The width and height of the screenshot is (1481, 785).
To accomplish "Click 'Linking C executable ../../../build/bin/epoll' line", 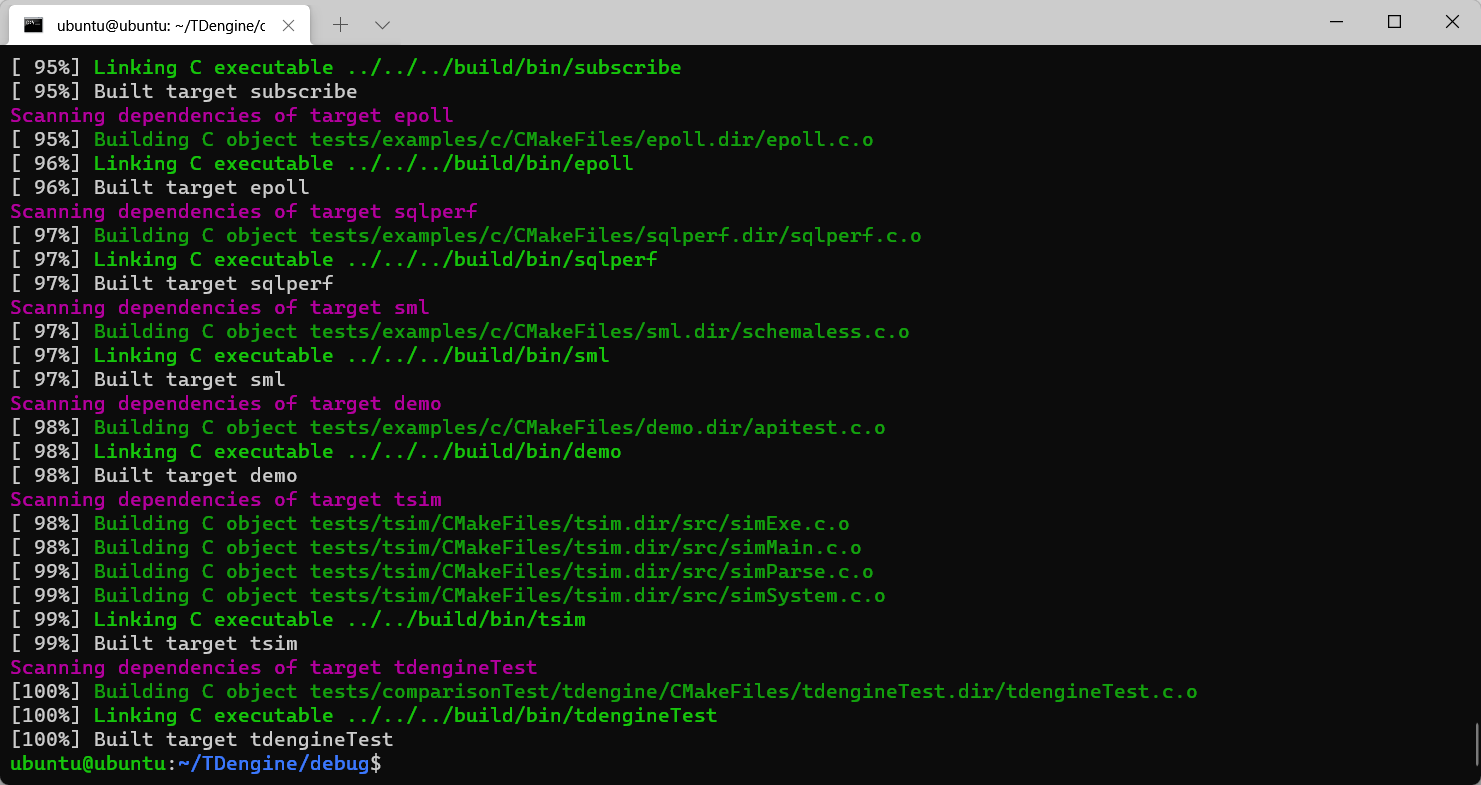I will tap(322, 164).
